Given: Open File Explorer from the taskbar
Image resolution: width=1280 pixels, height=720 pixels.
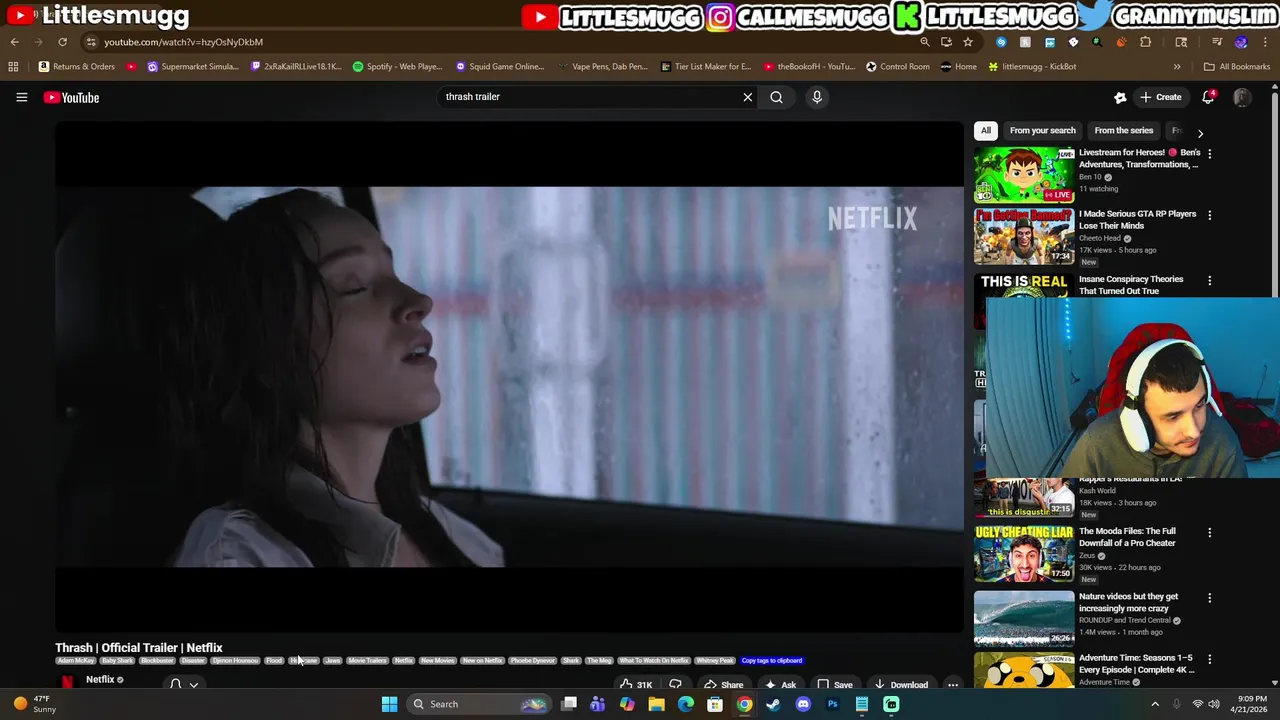Looking at the screenshot, I should coord(656,704).
